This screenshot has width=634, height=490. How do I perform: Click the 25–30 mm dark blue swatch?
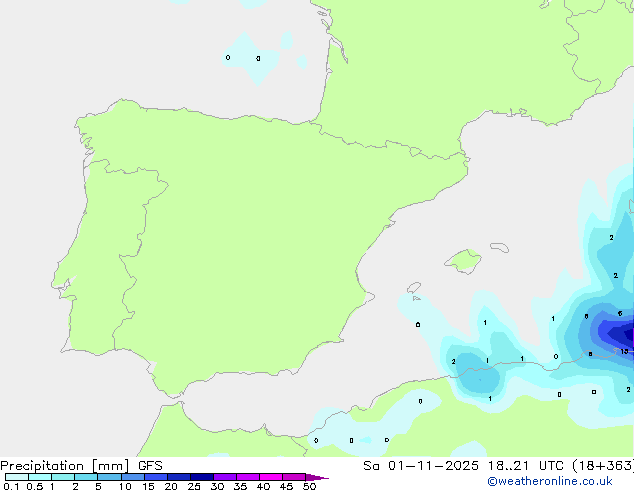(x=202, y=477)
